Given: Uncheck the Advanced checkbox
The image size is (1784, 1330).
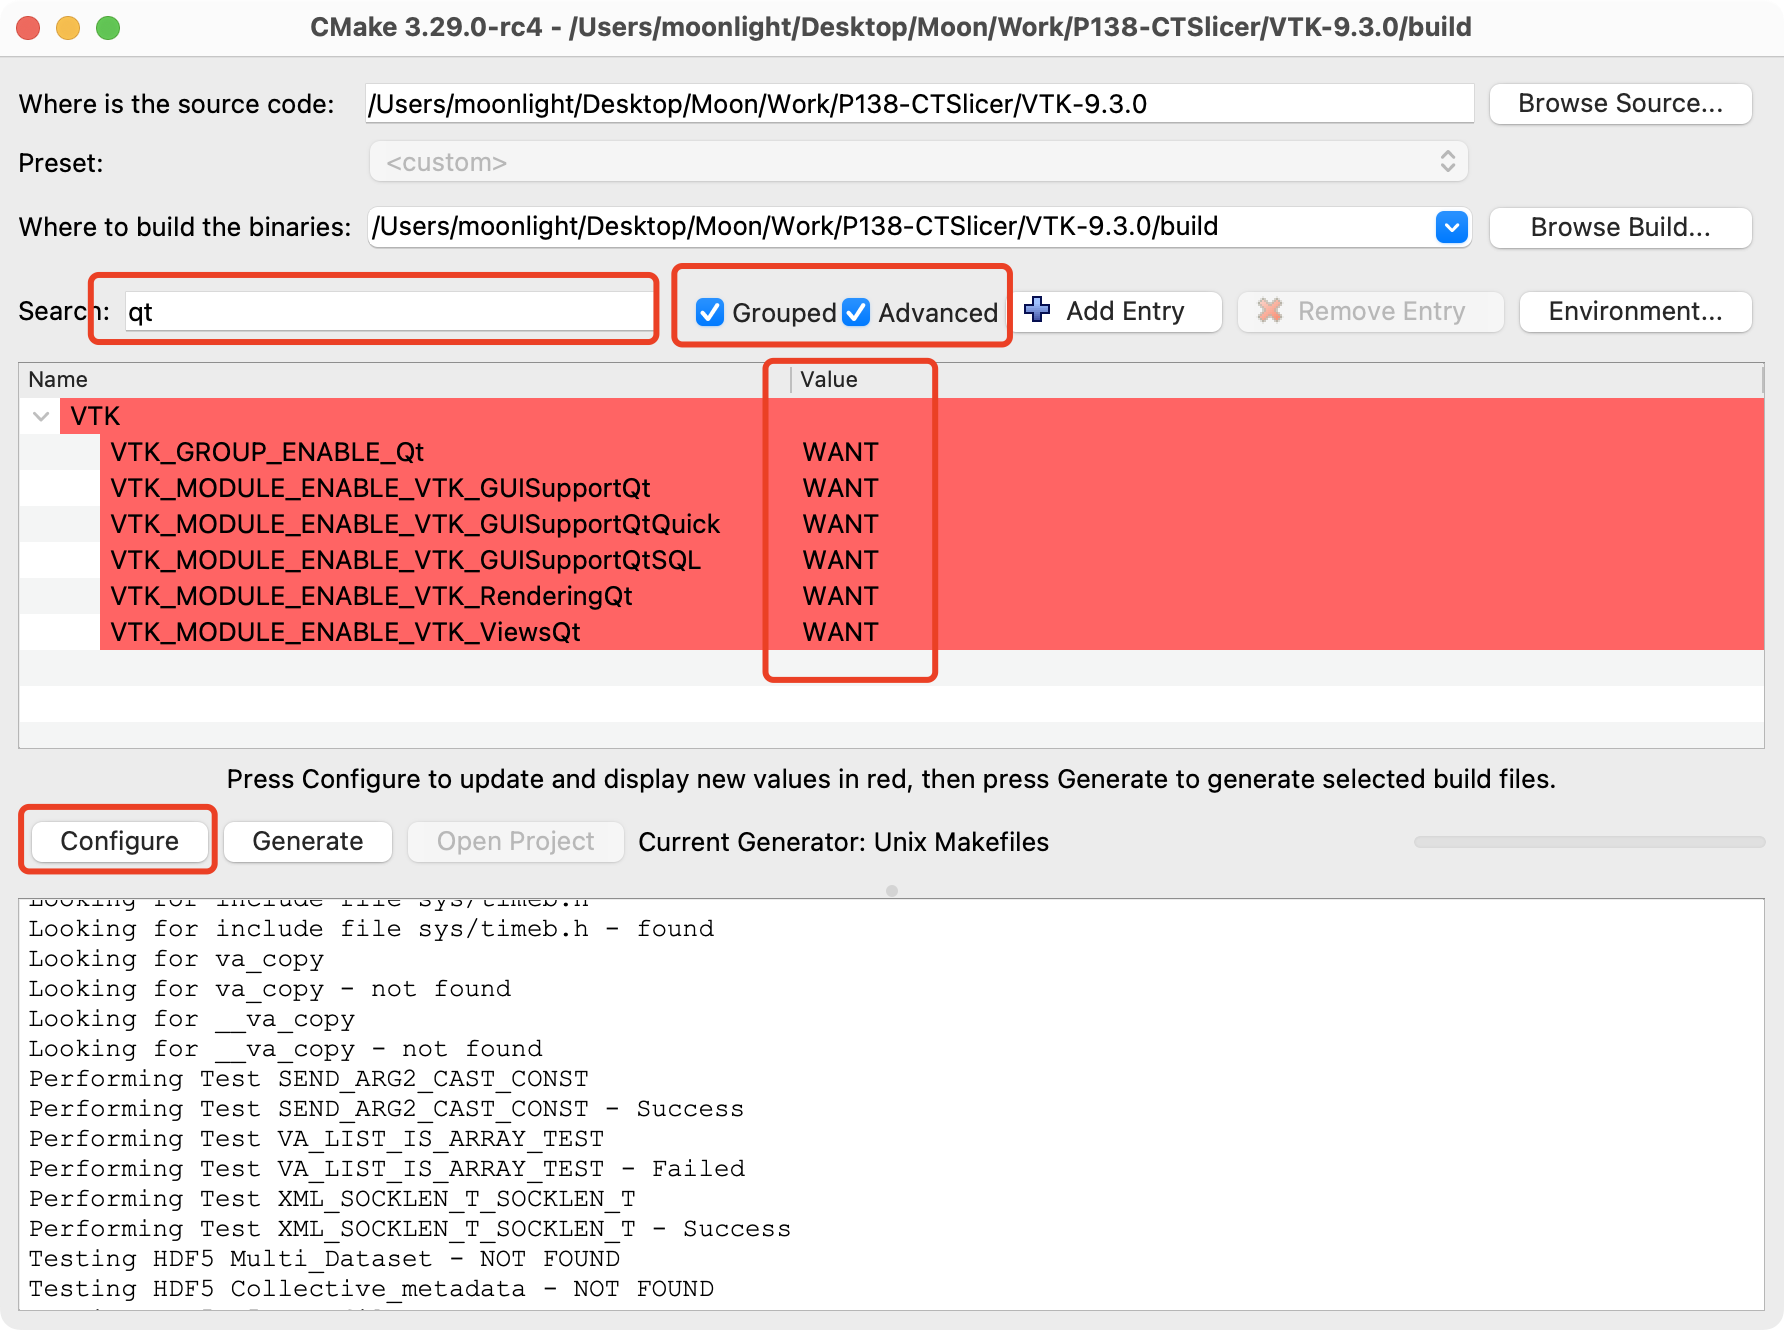Looking at the screenshot, I should pyautogui.click(x=856, y=312).
